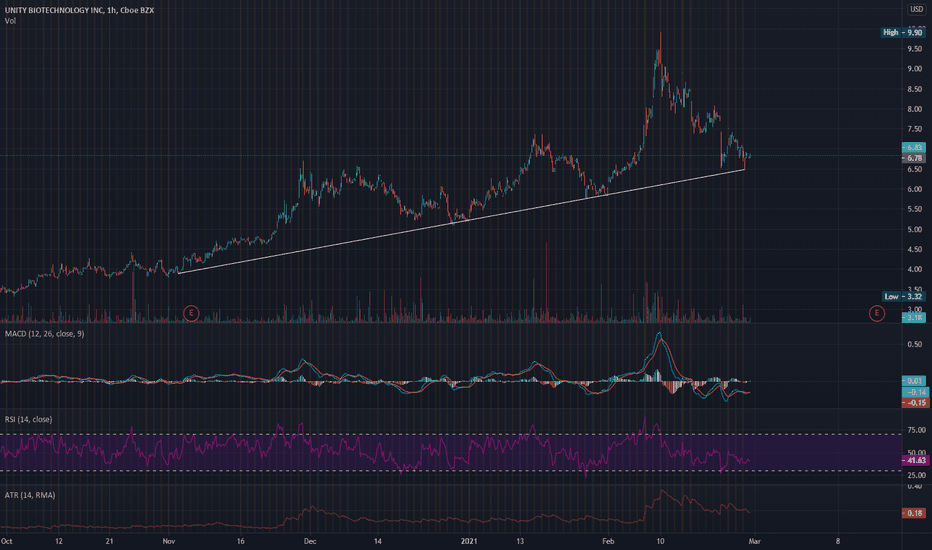This screenshot has height=550, width=932.
Task: Click the High 9.90 price label
Action: click(903, 32)
